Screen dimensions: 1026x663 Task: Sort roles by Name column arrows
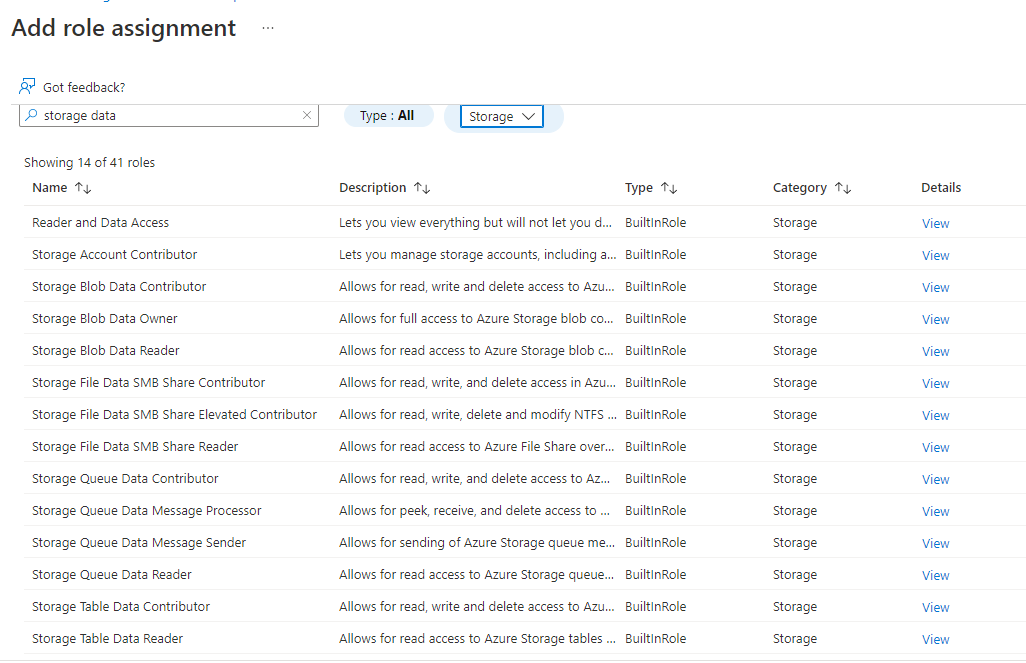click(83, 188)
